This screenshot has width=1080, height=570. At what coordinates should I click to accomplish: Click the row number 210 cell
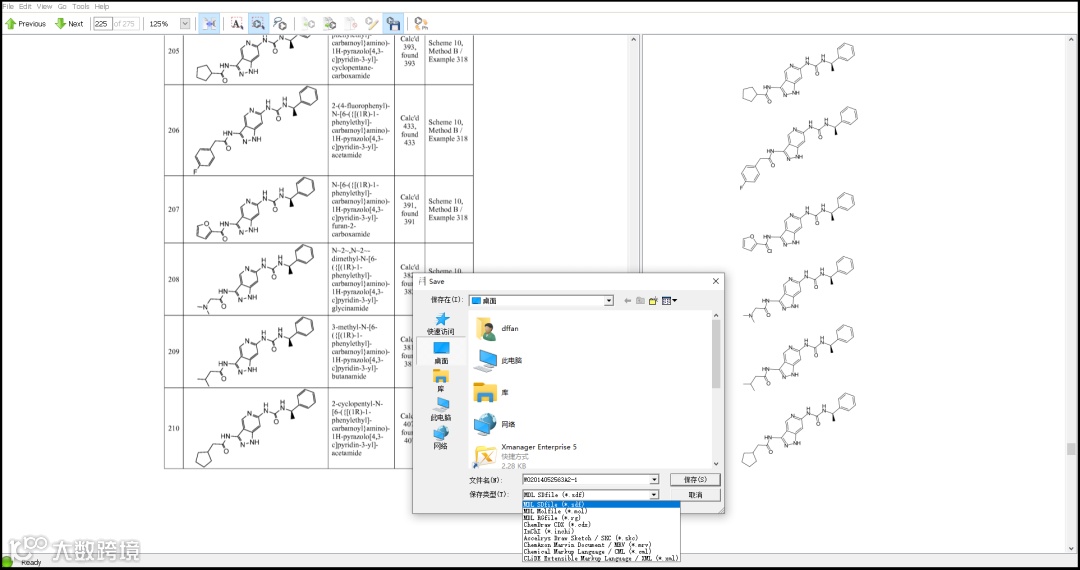[x=174, y=428]
